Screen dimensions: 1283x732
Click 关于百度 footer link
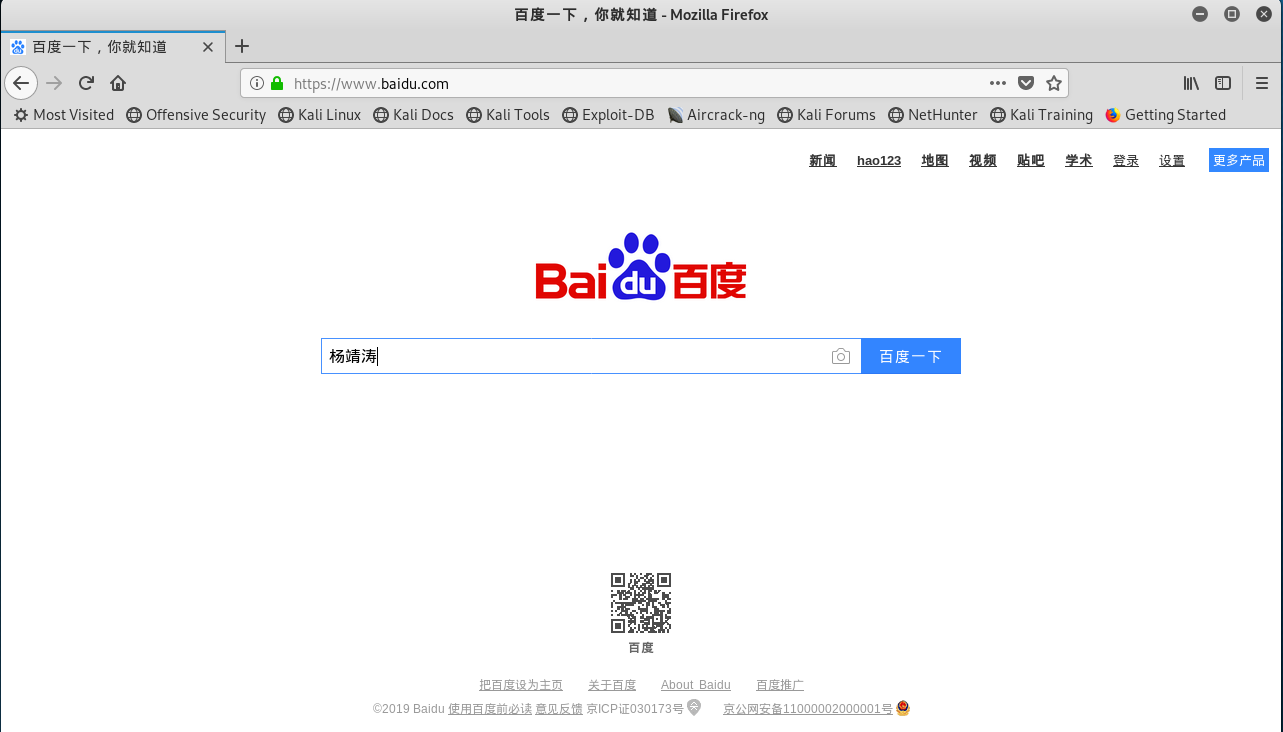(612, 685)
